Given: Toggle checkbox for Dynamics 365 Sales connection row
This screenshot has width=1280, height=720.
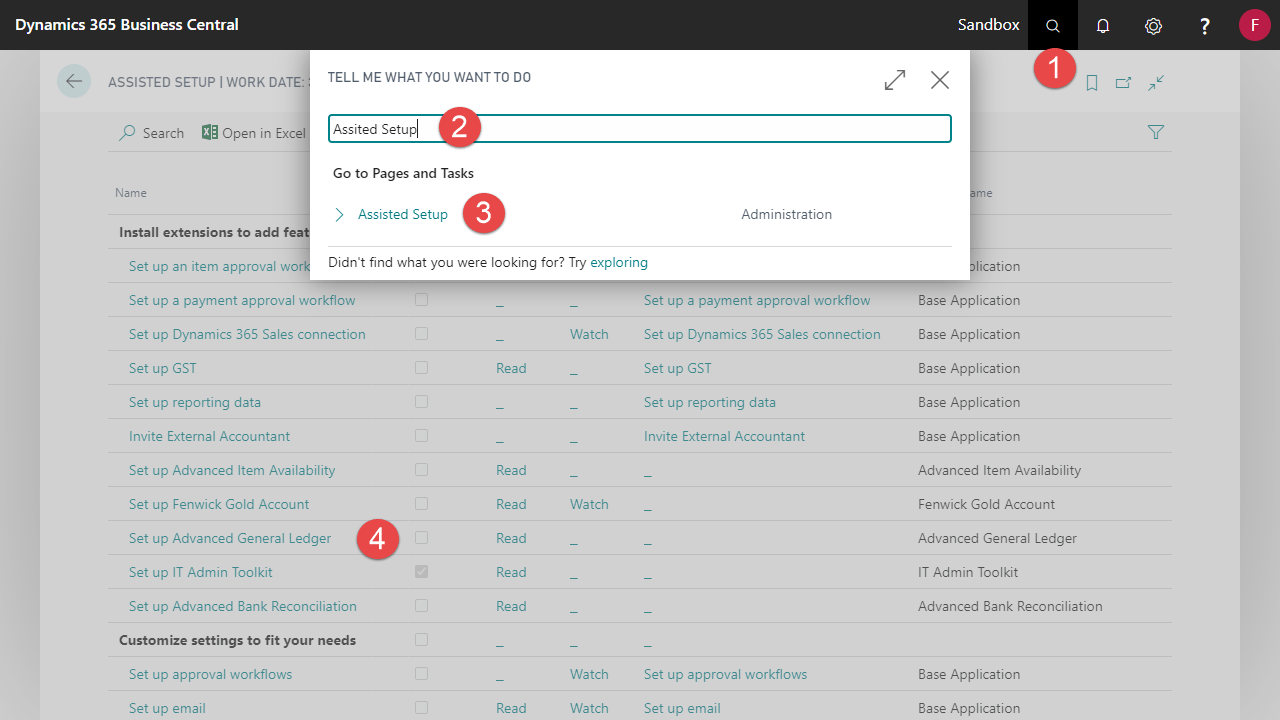Looking at the screenshot, I should pos(421,334).
